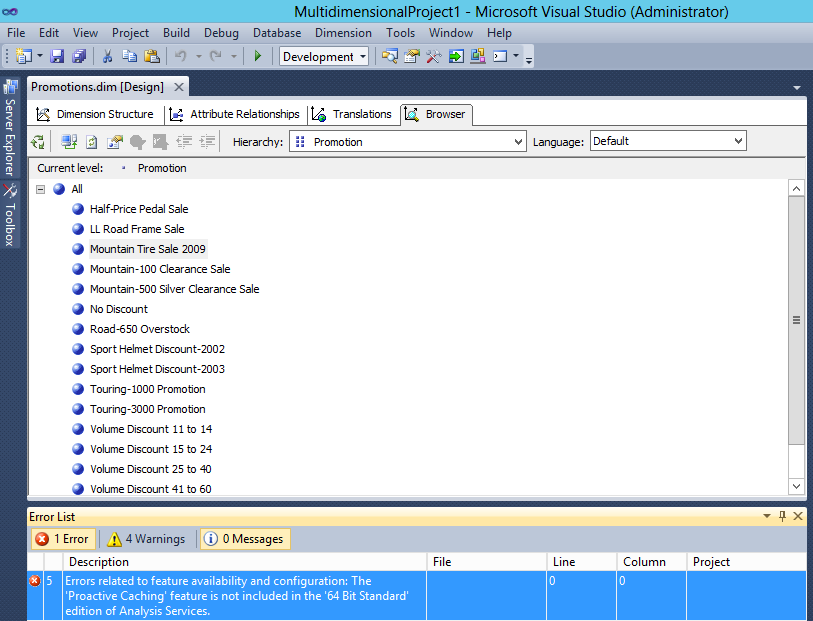Click the grayed-out icon left of the indent icons
Image resolution: width=813 pixels, height=621 pixels.
160,142
